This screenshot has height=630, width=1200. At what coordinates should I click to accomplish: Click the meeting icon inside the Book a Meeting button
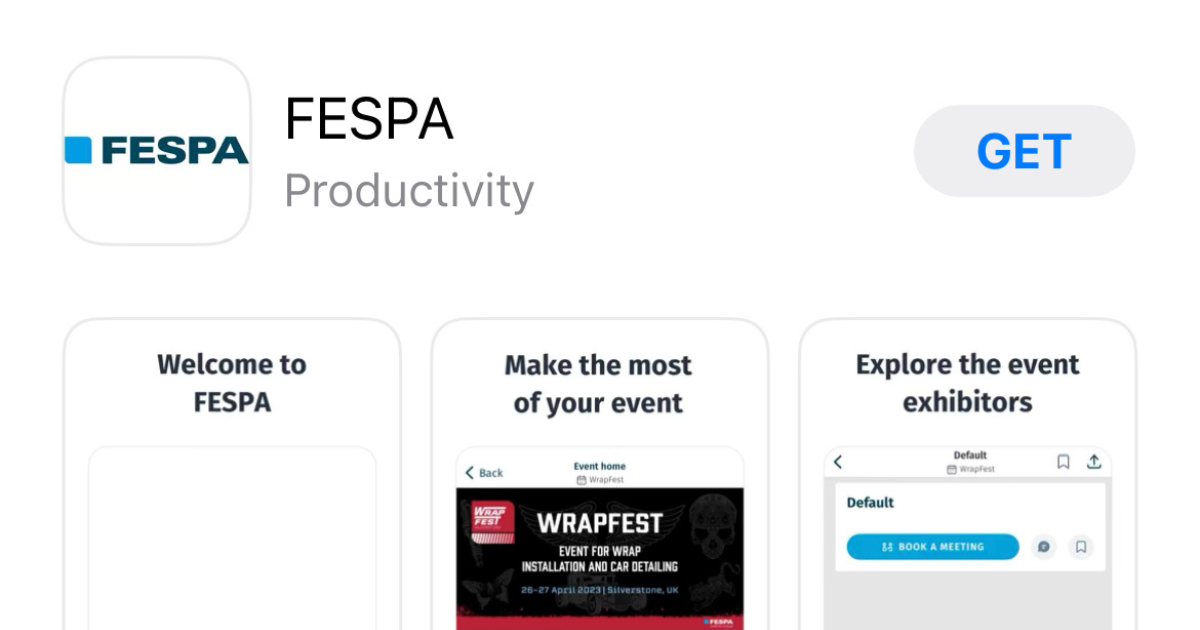pos(886,547)
